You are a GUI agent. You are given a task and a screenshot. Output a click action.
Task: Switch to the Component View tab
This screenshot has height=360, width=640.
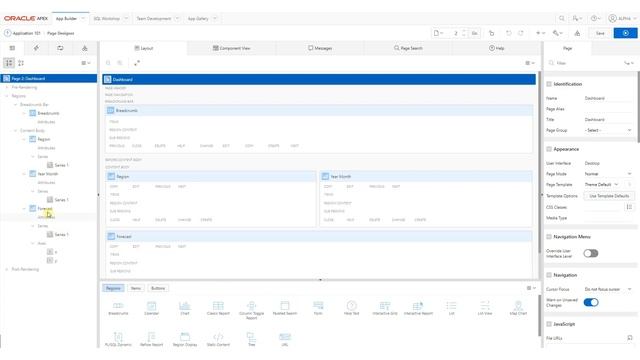point(231,48)
